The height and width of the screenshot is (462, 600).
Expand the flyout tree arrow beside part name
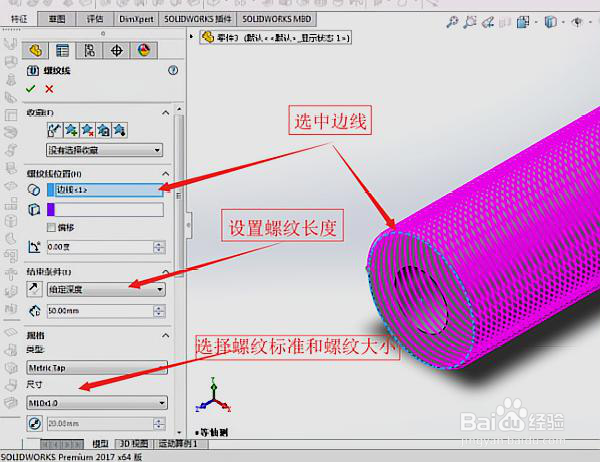point(192,36)
